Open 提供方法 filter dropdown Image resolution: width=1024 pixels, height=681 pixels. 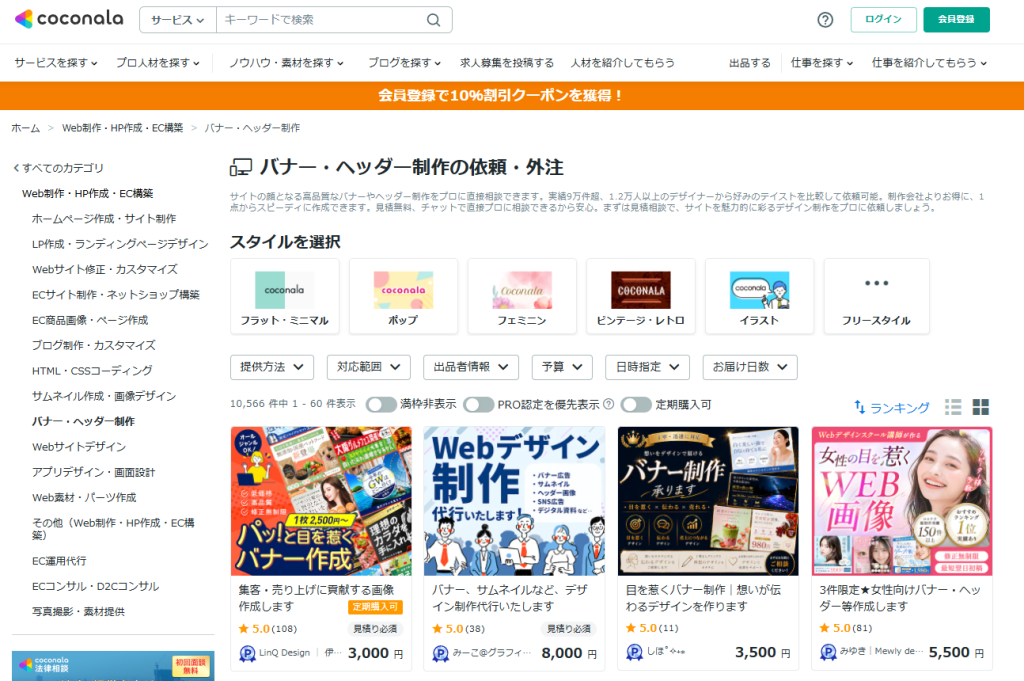[x=272, y=367]
